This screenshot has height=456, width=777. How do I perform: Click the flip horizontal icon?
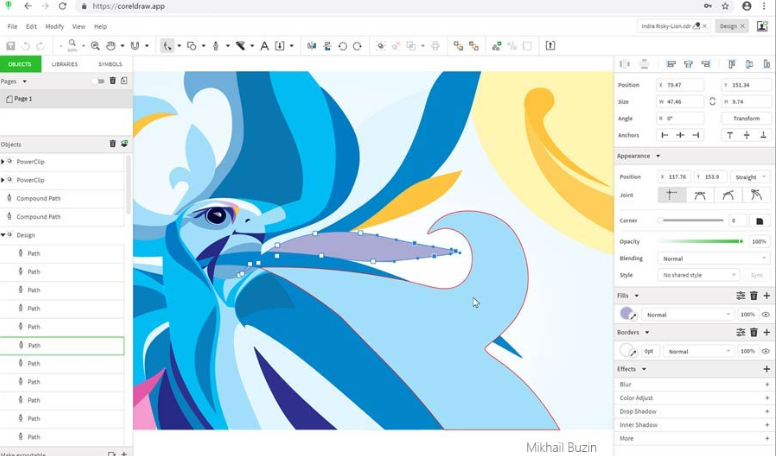(x=311, y=46)
